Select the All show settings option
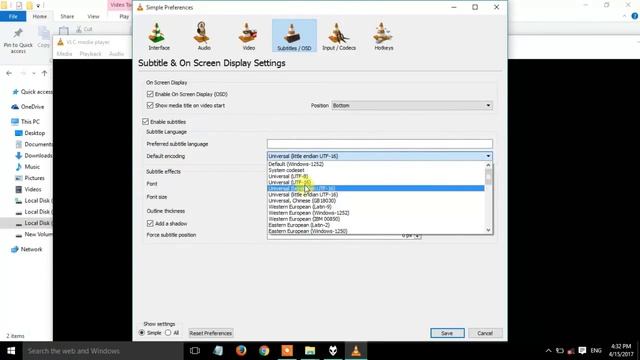This screenshot has width=640, height=360. pos(168,333)
